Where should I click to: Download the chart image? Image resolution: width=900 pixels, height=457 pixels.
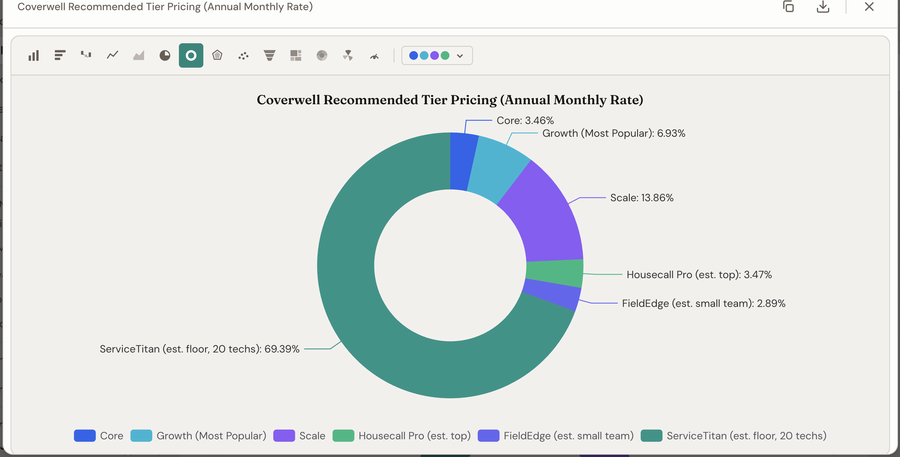[x=823, y=7]
